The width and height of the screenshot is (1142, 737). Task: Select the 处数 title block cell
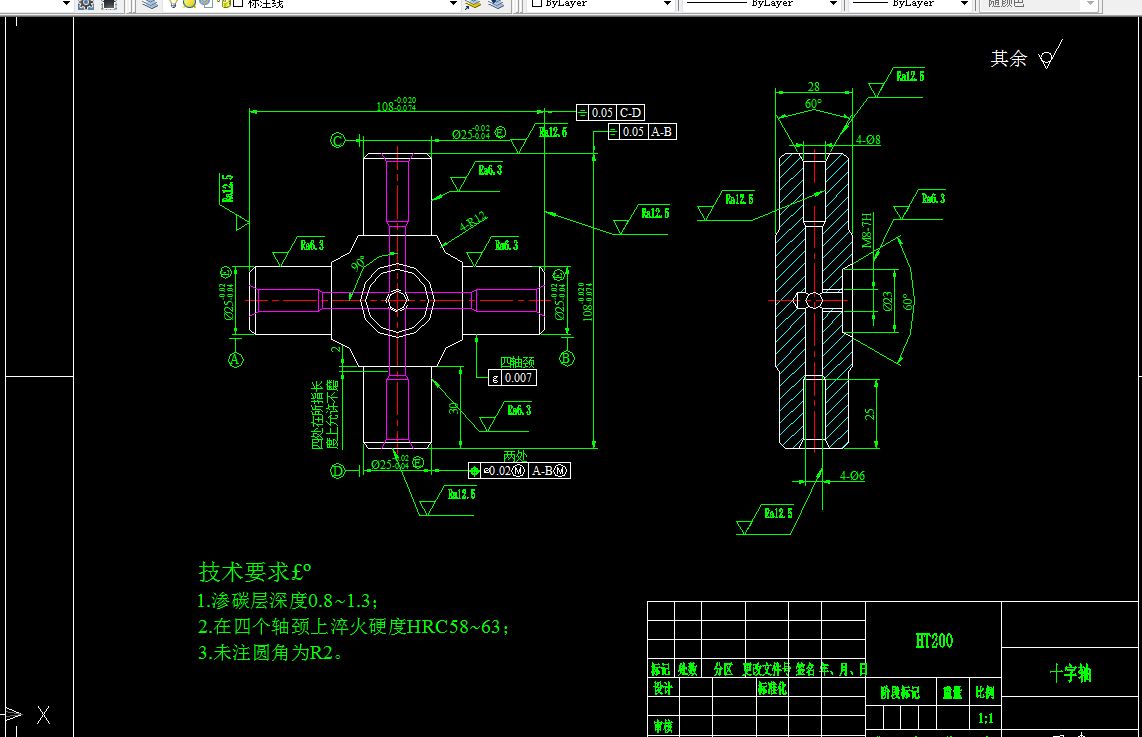point(688,669)
